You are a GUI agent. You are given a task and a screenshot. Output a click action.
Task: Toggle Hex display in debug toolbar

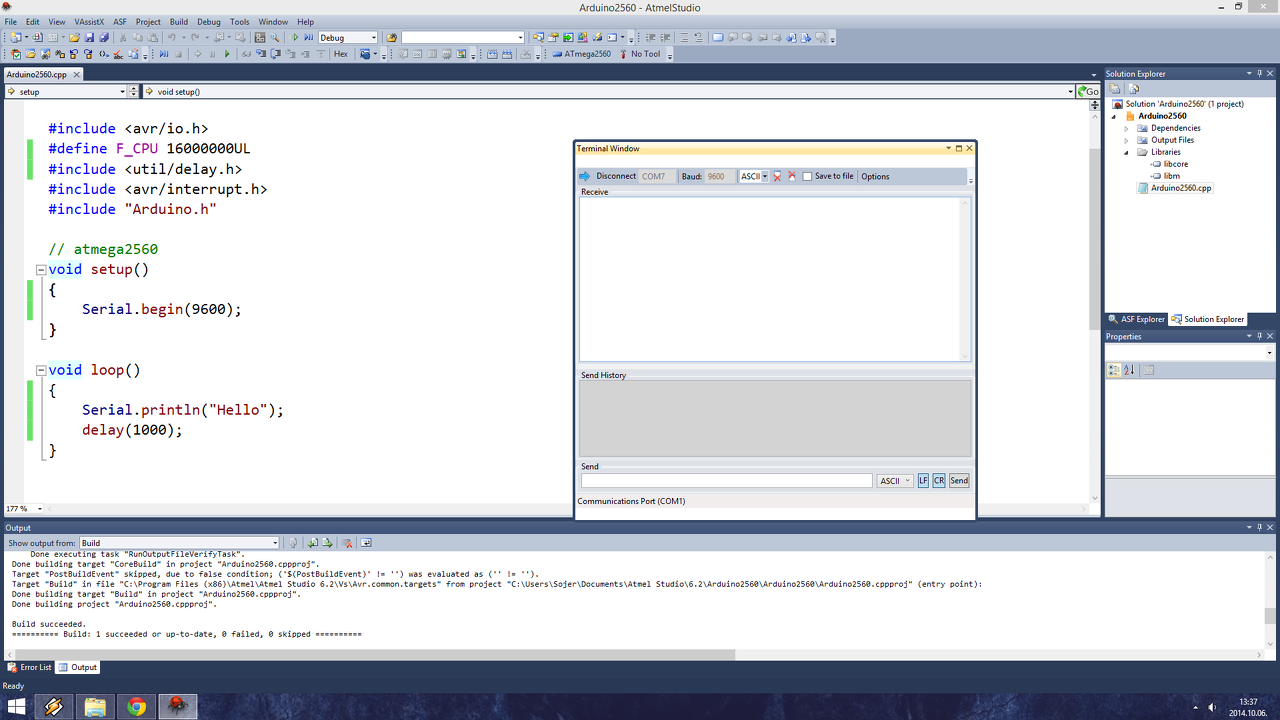click(341, 54)
